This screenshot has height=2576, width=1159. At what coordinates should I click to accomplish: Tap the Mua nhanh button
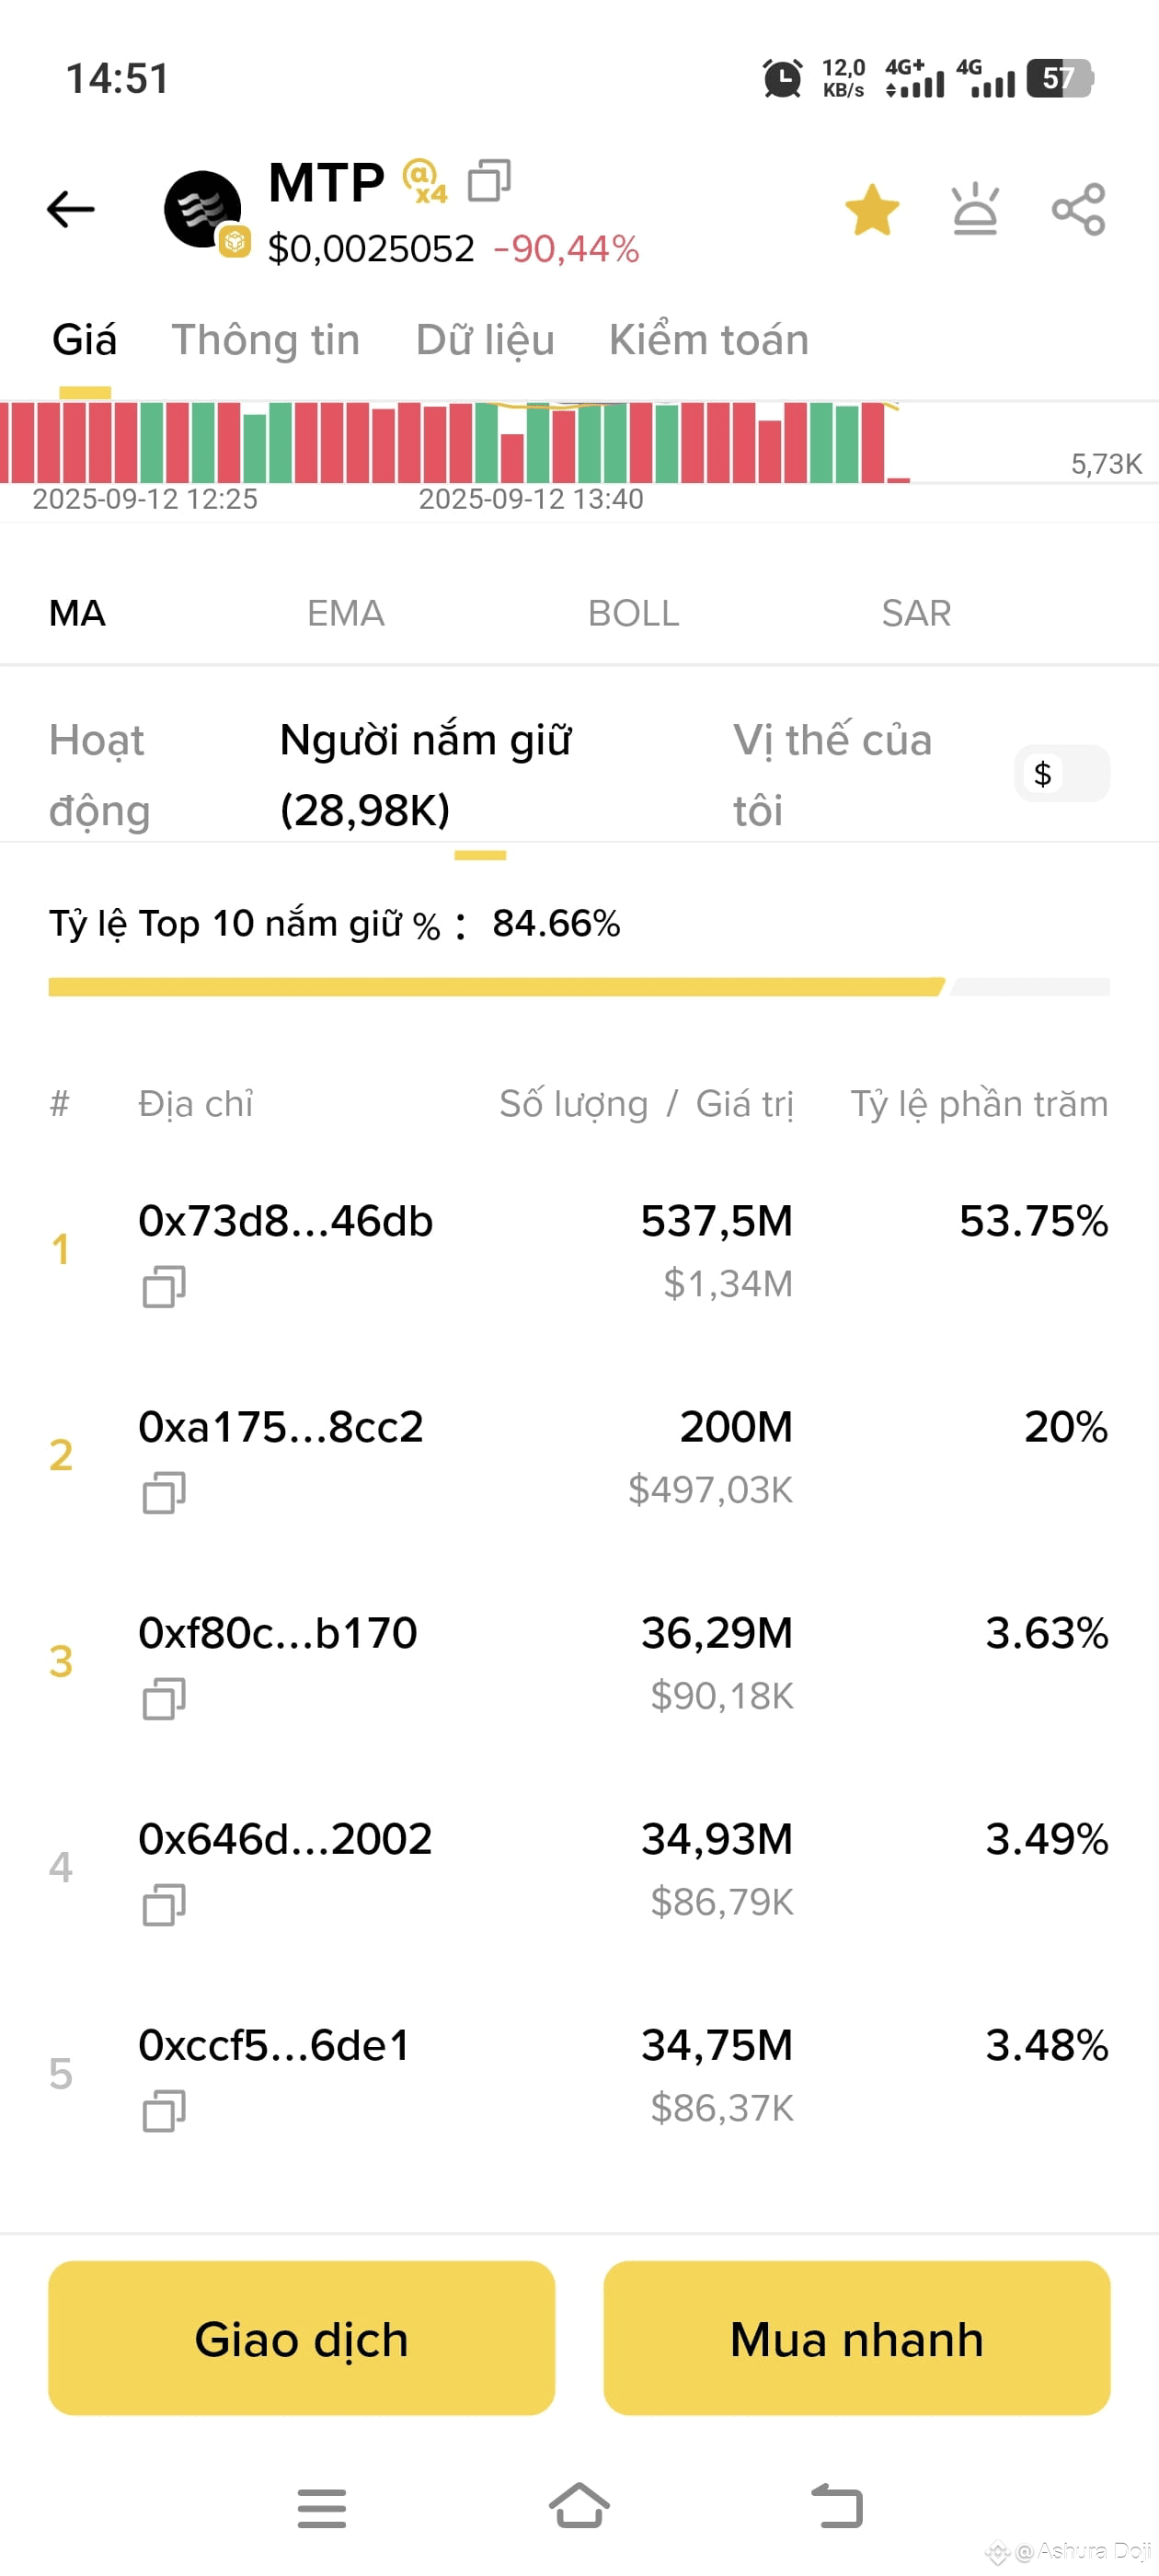[857, 2338]
